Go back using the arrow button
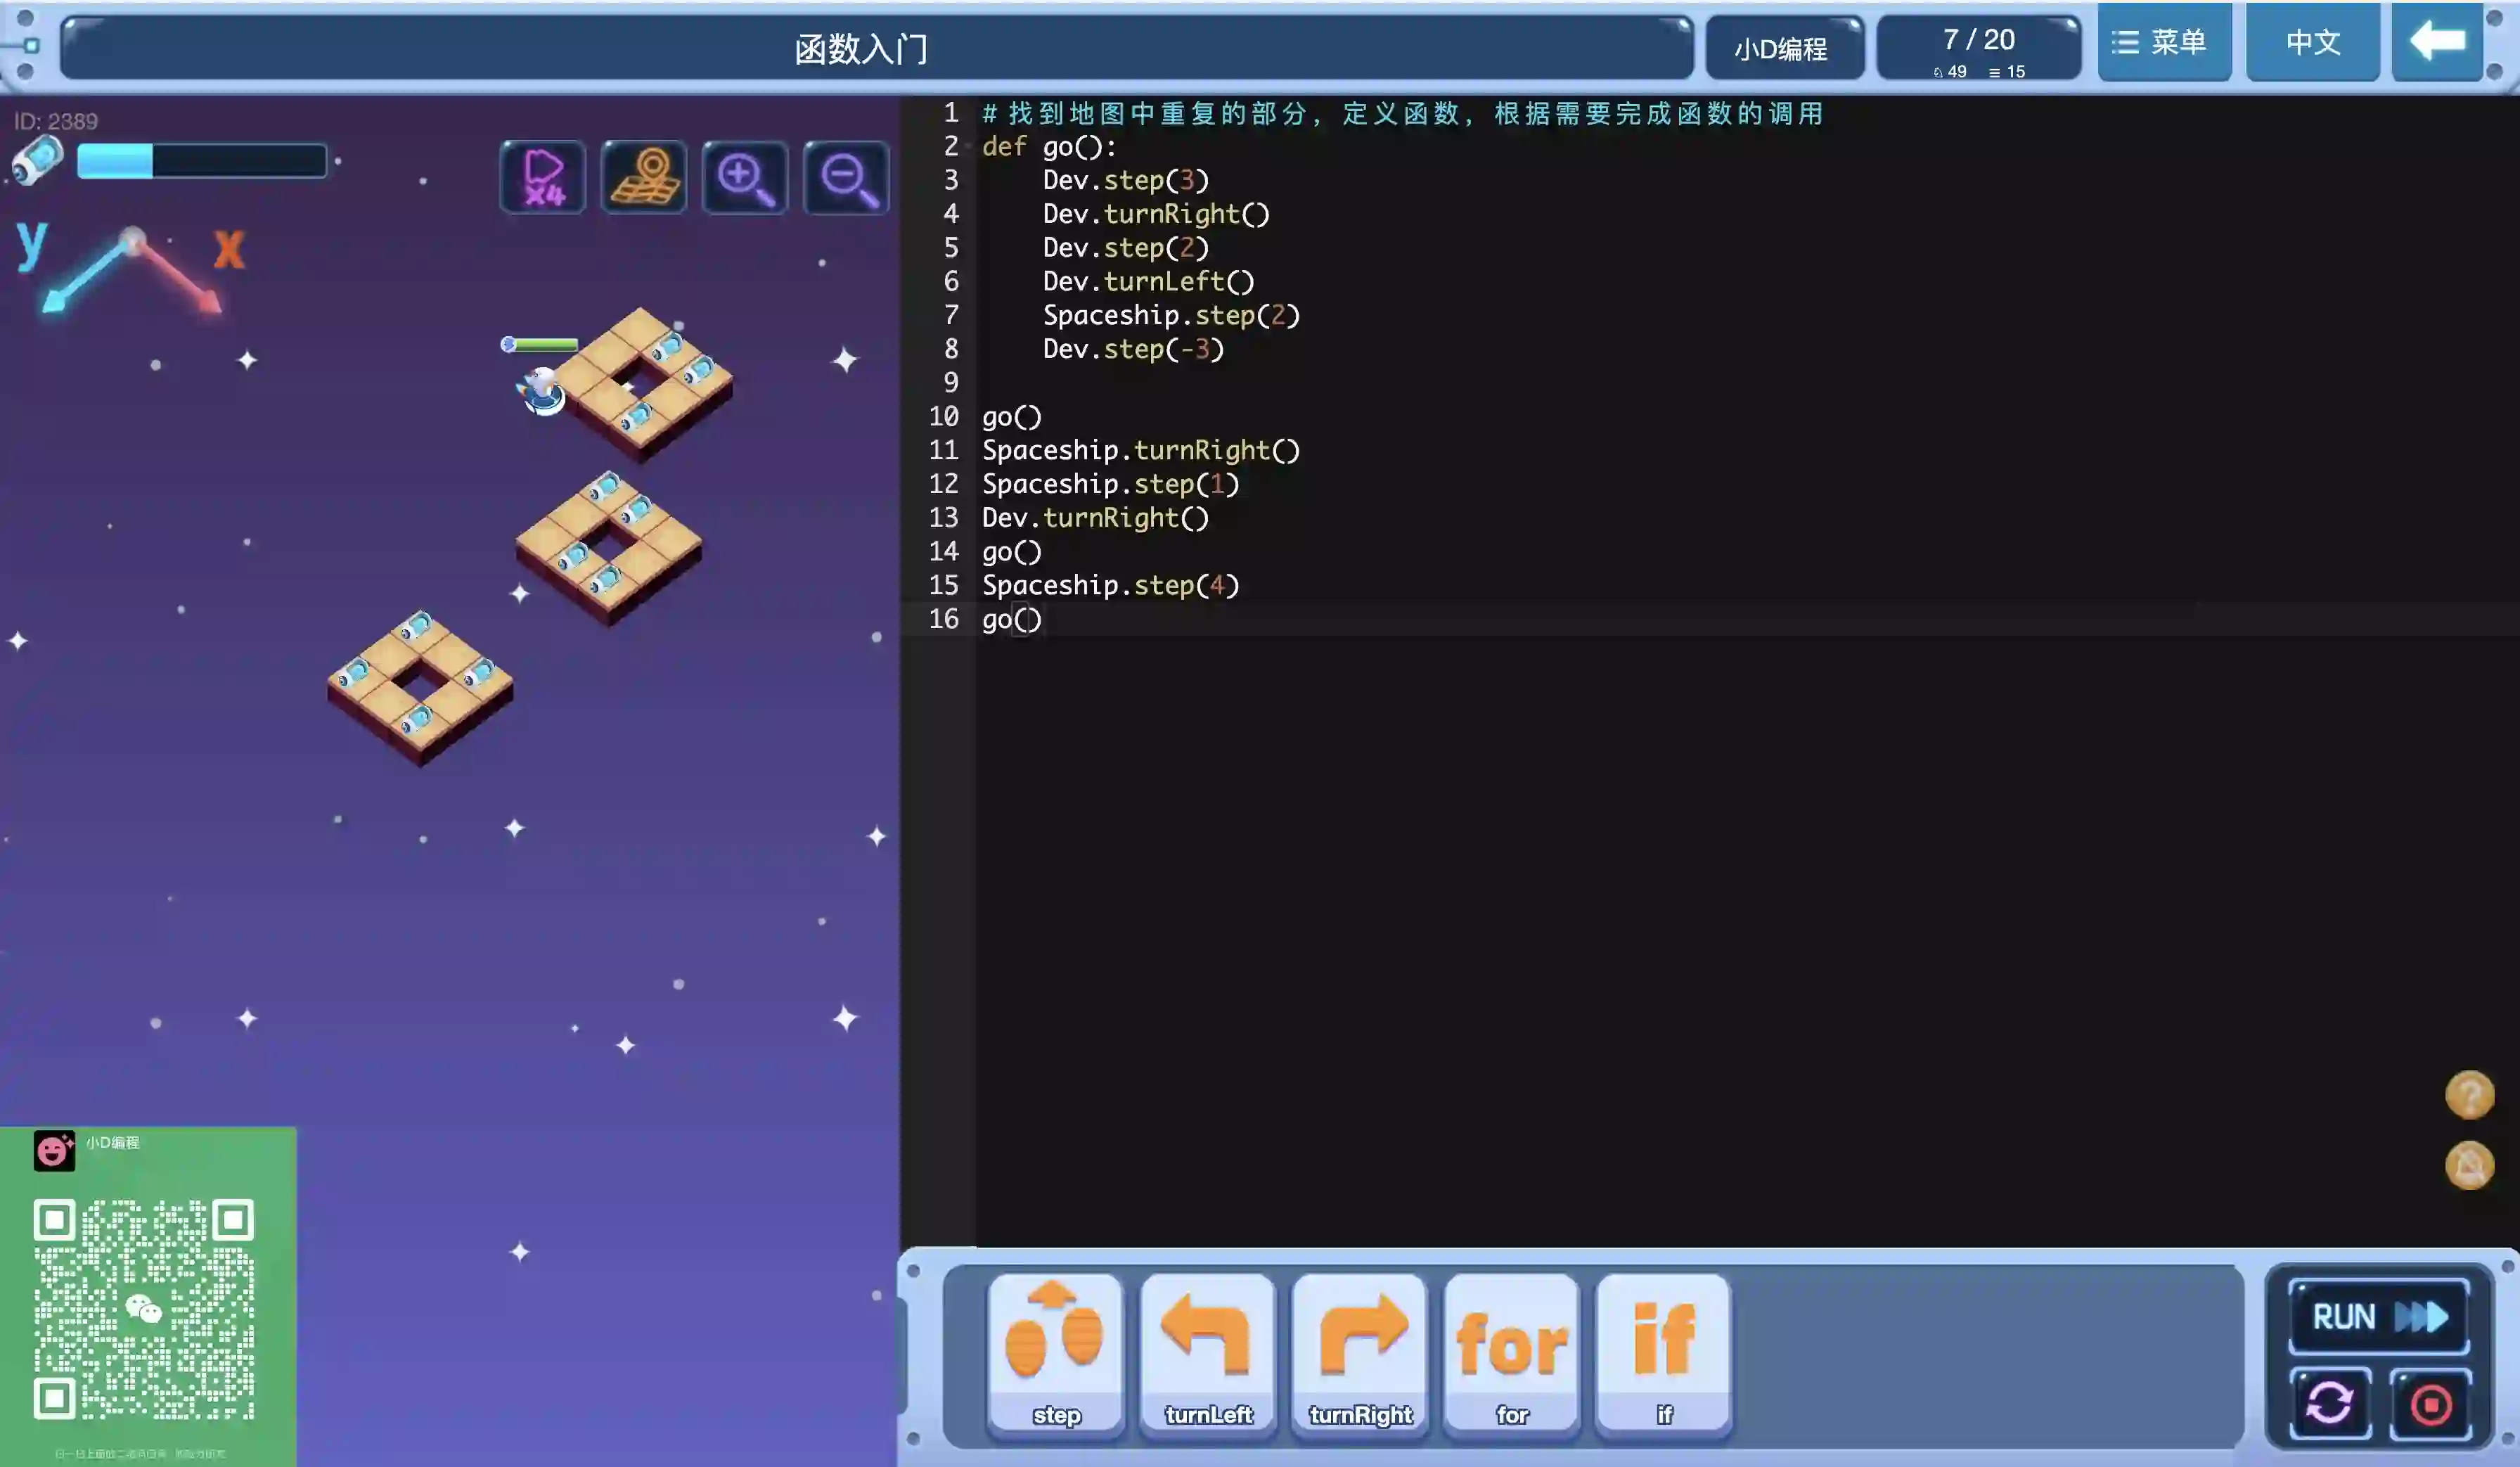The width and height of the screenshot is (2520, 1467). click(x=2436, y=42)
